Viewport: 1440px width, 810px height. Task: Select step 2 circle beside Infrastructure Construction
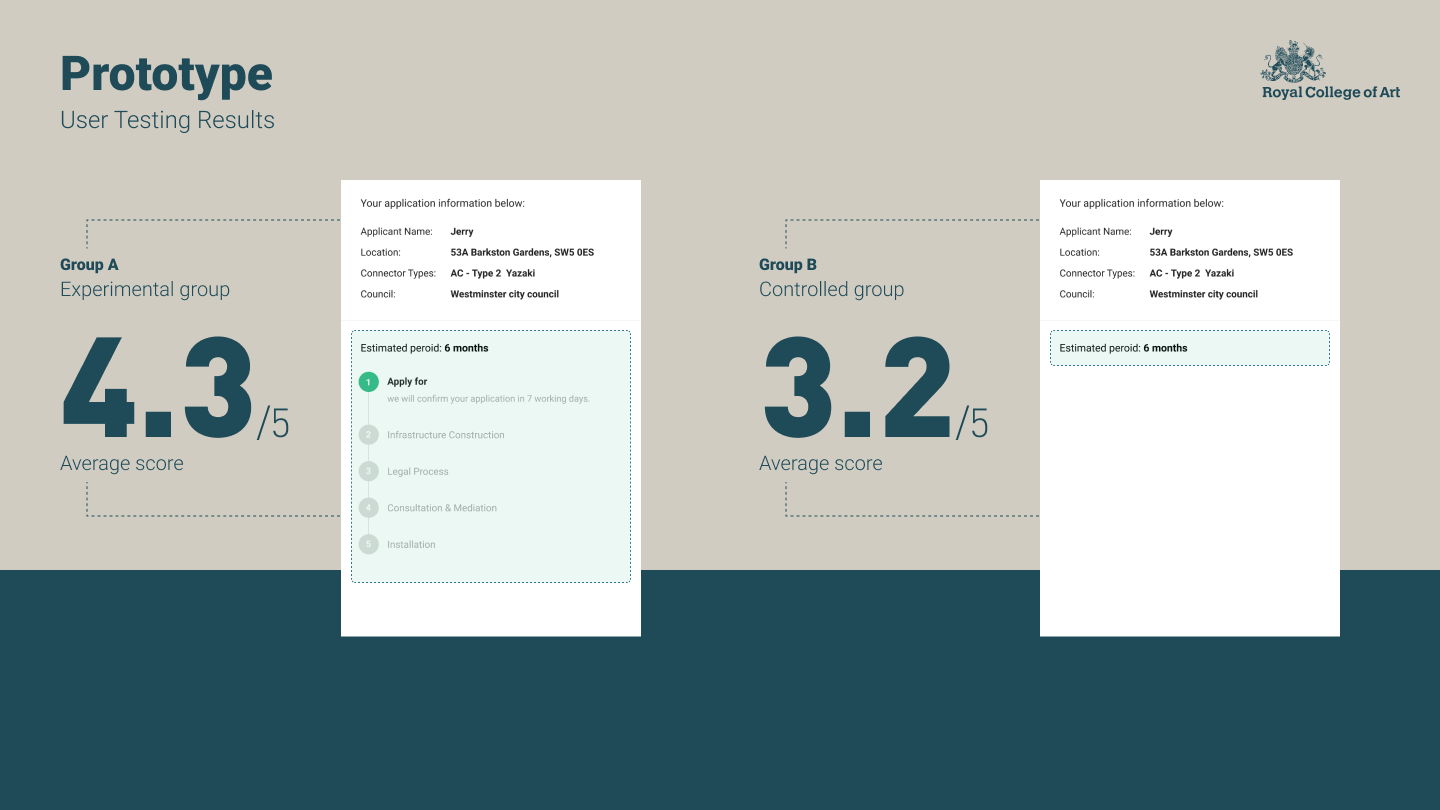pos(369,435)
